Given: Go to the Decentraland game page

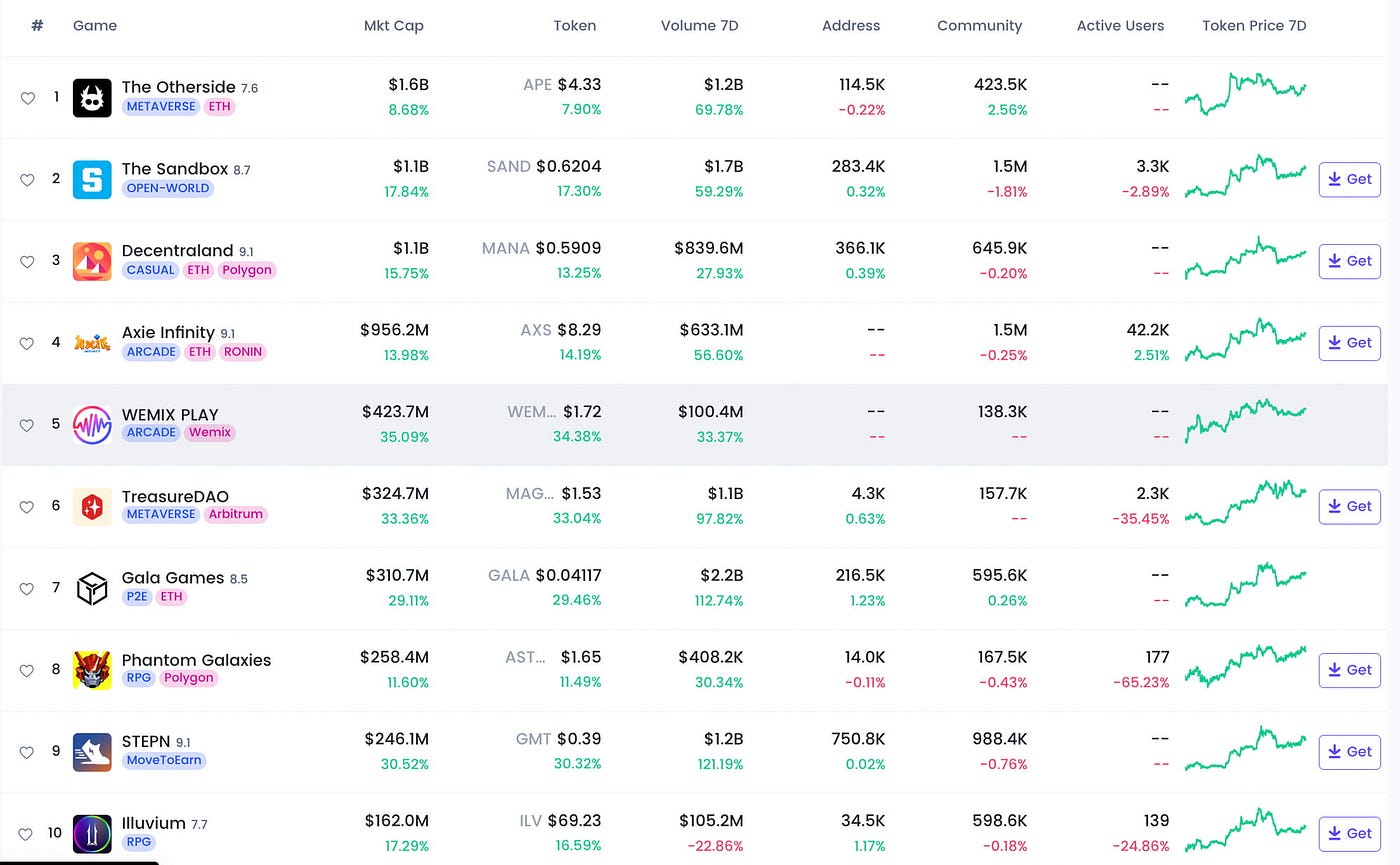Looking at the screenshot, I should pos(178,251).
